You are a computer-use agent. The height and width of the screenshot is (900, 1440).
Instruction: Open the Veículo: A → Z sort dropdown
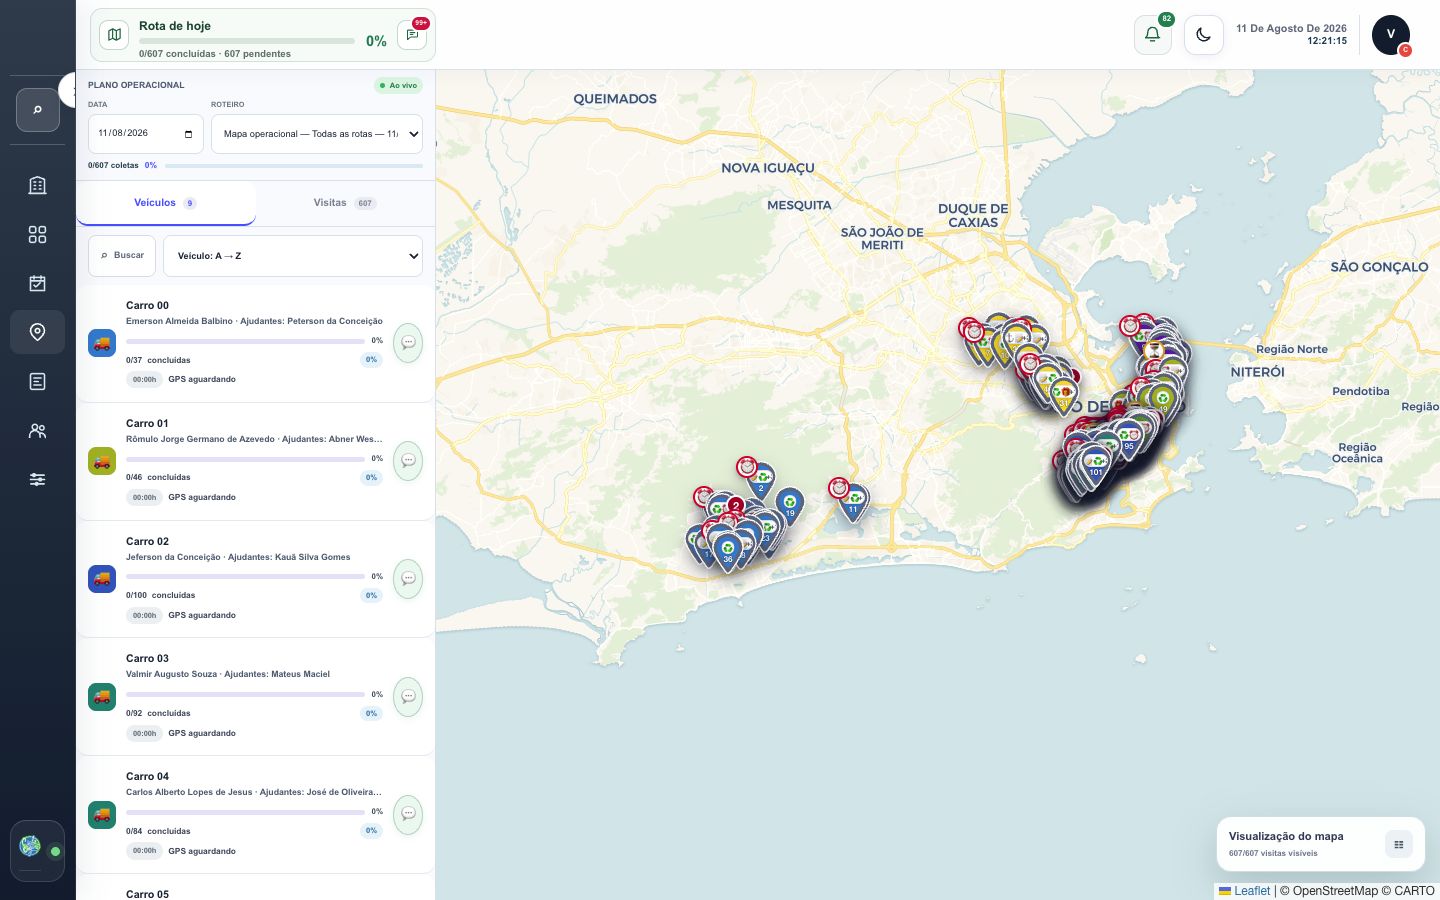click(x=293, y=256)
